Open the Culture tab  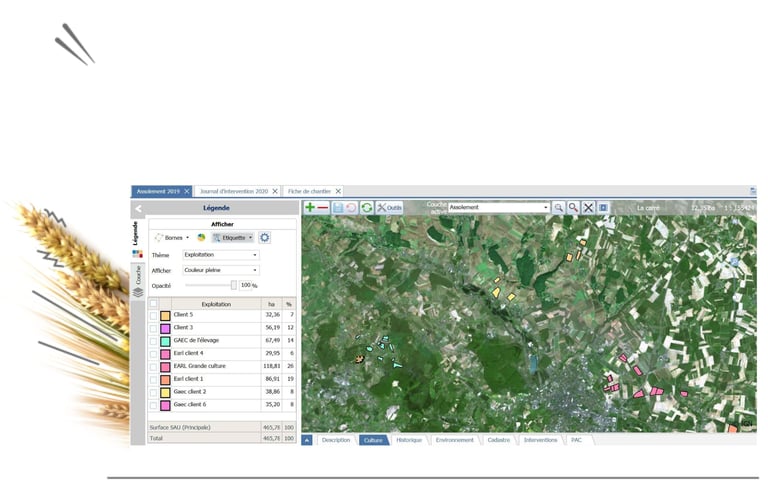tap(373, 440)
